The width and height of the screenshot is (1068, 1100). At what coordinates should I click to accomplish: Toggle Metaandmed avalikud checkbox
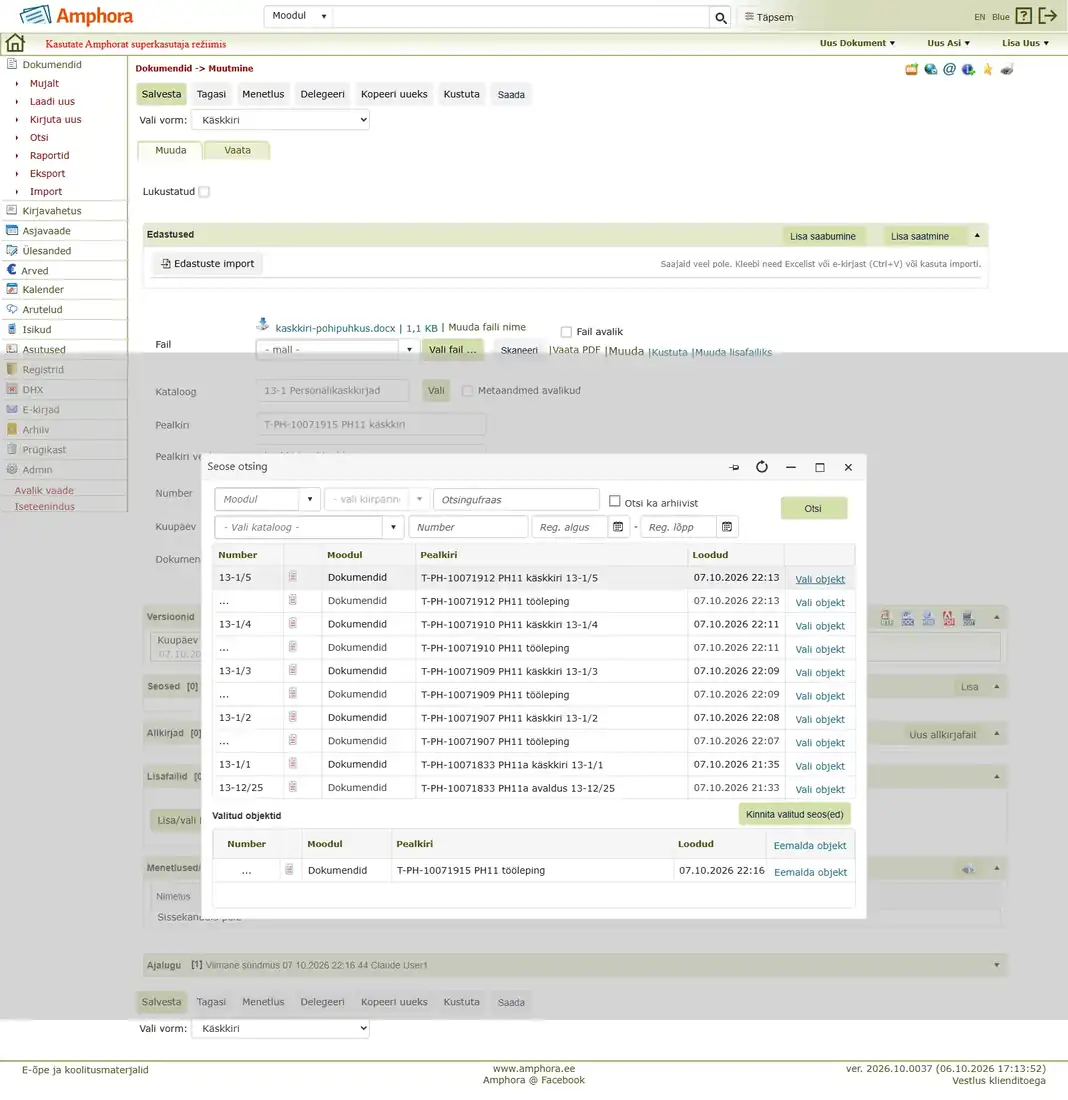[x=467, y=391]
